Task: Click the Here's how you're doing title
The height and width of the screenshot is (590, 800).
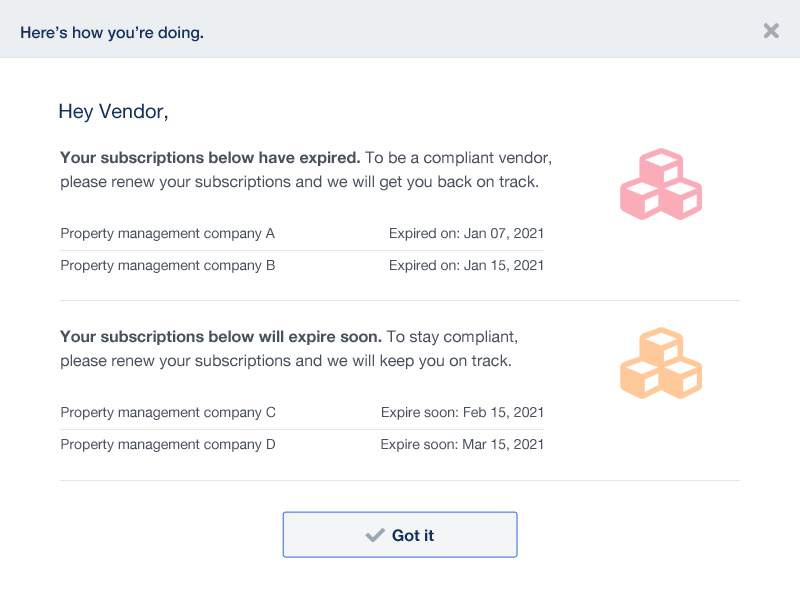Action: 112,33
